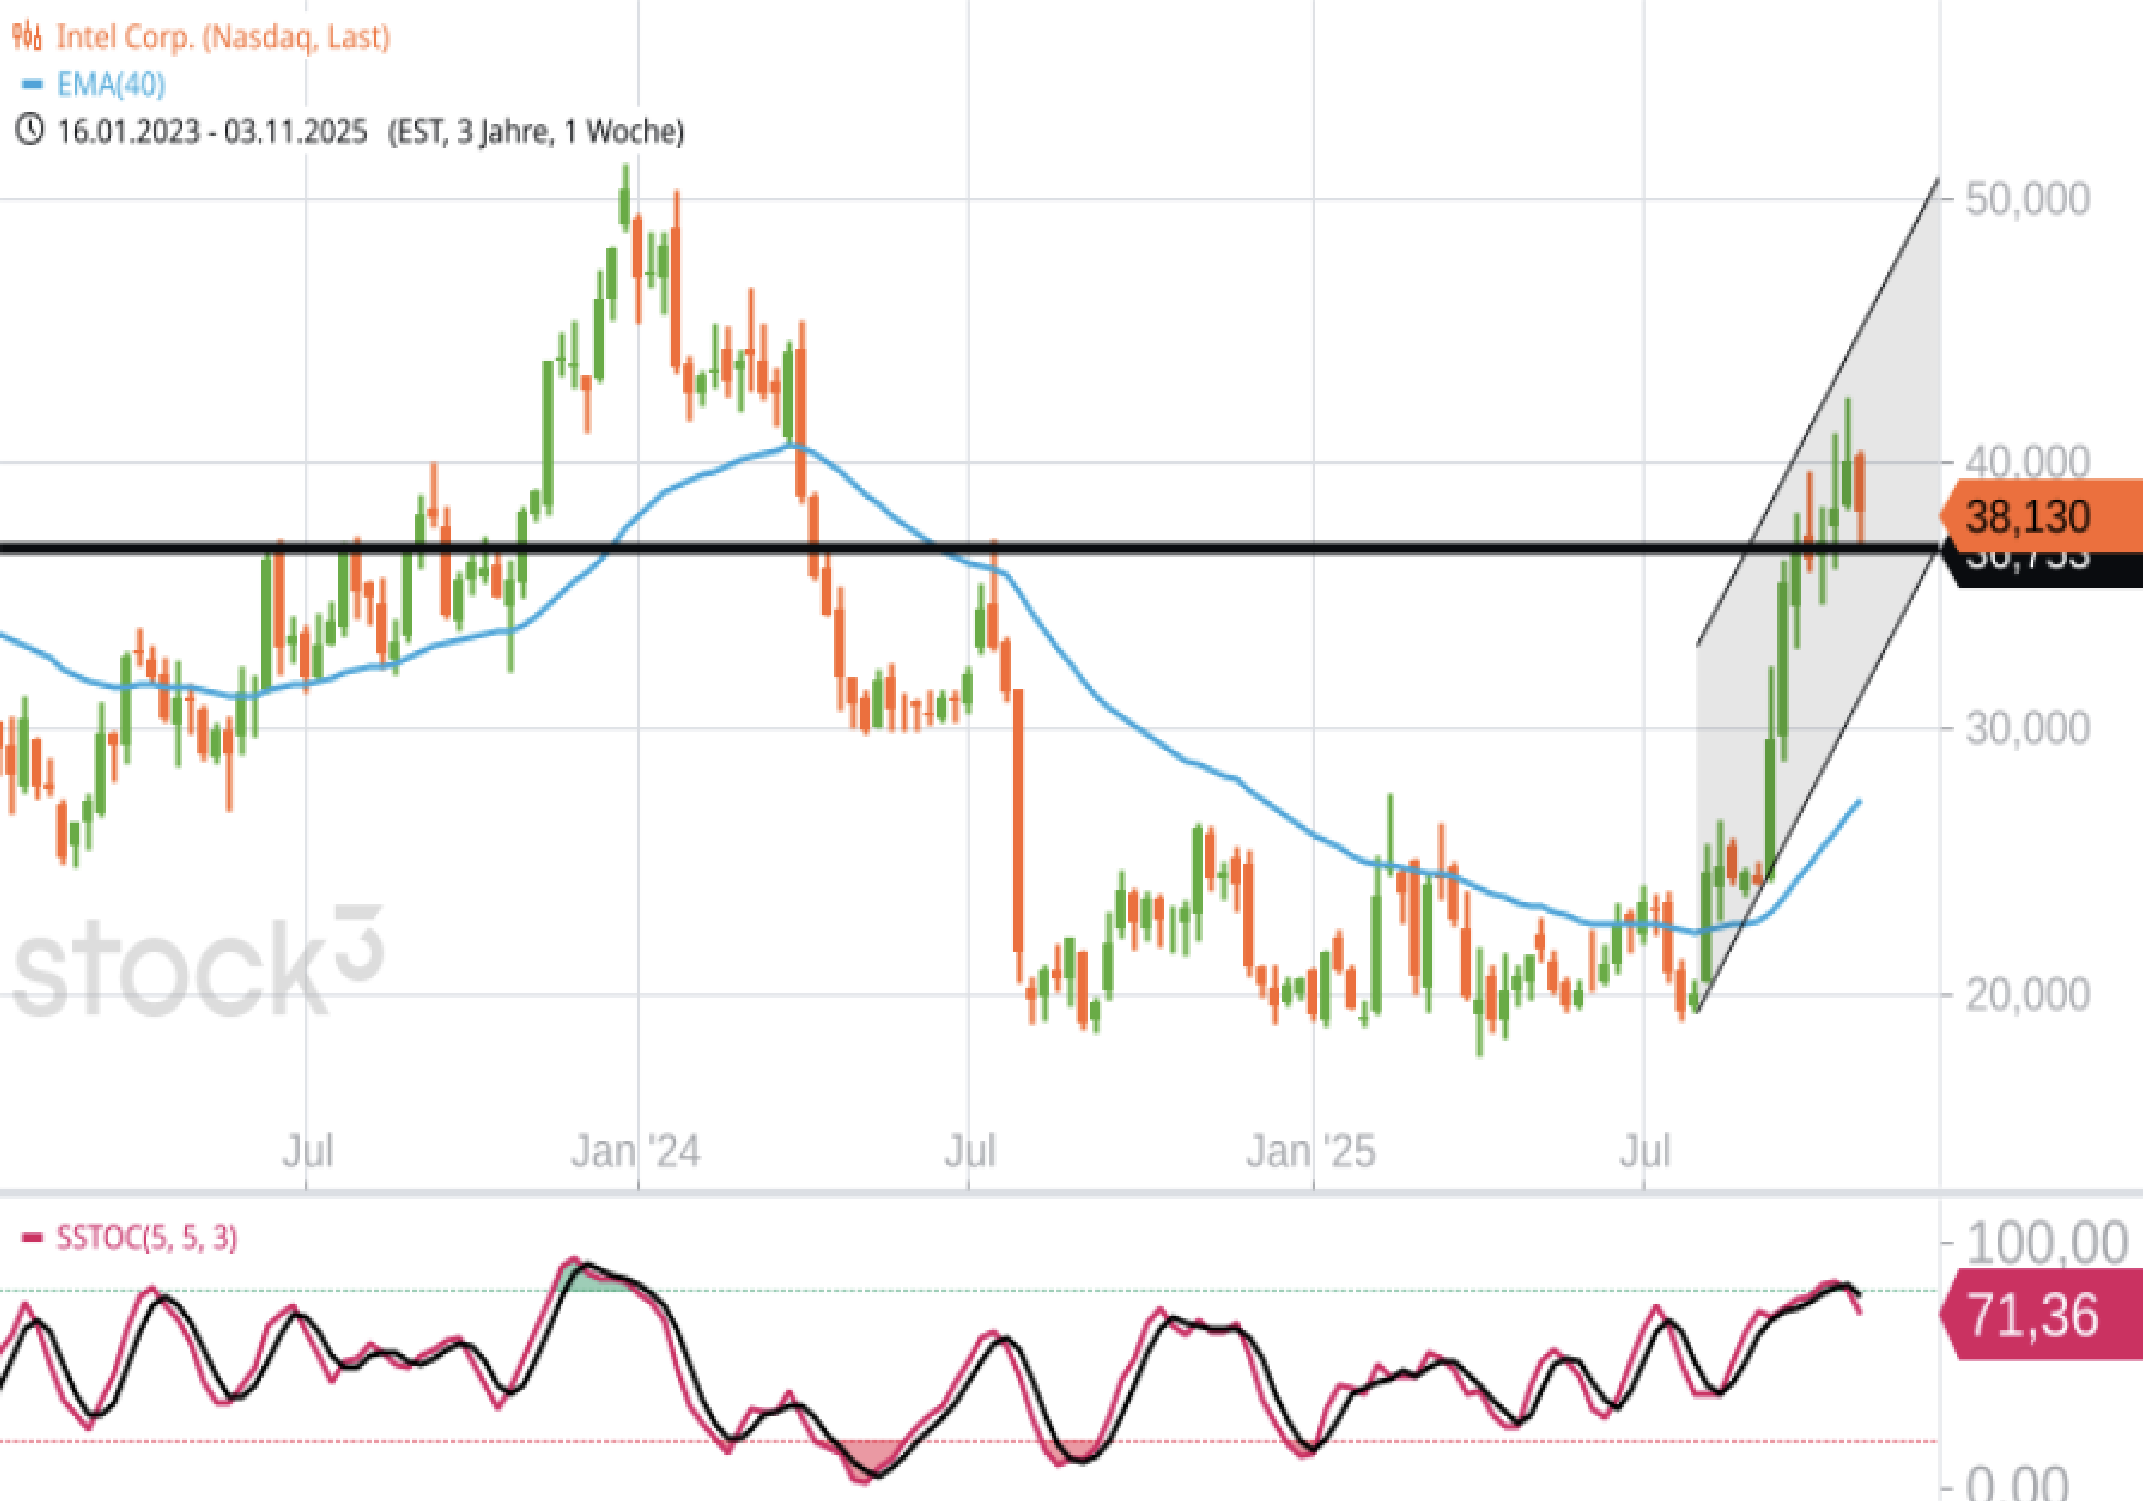The width and height of the screenshot is (2143, 1501).
Task: Click the blue EMA(40) legend marker
Action: coord(32,85)
